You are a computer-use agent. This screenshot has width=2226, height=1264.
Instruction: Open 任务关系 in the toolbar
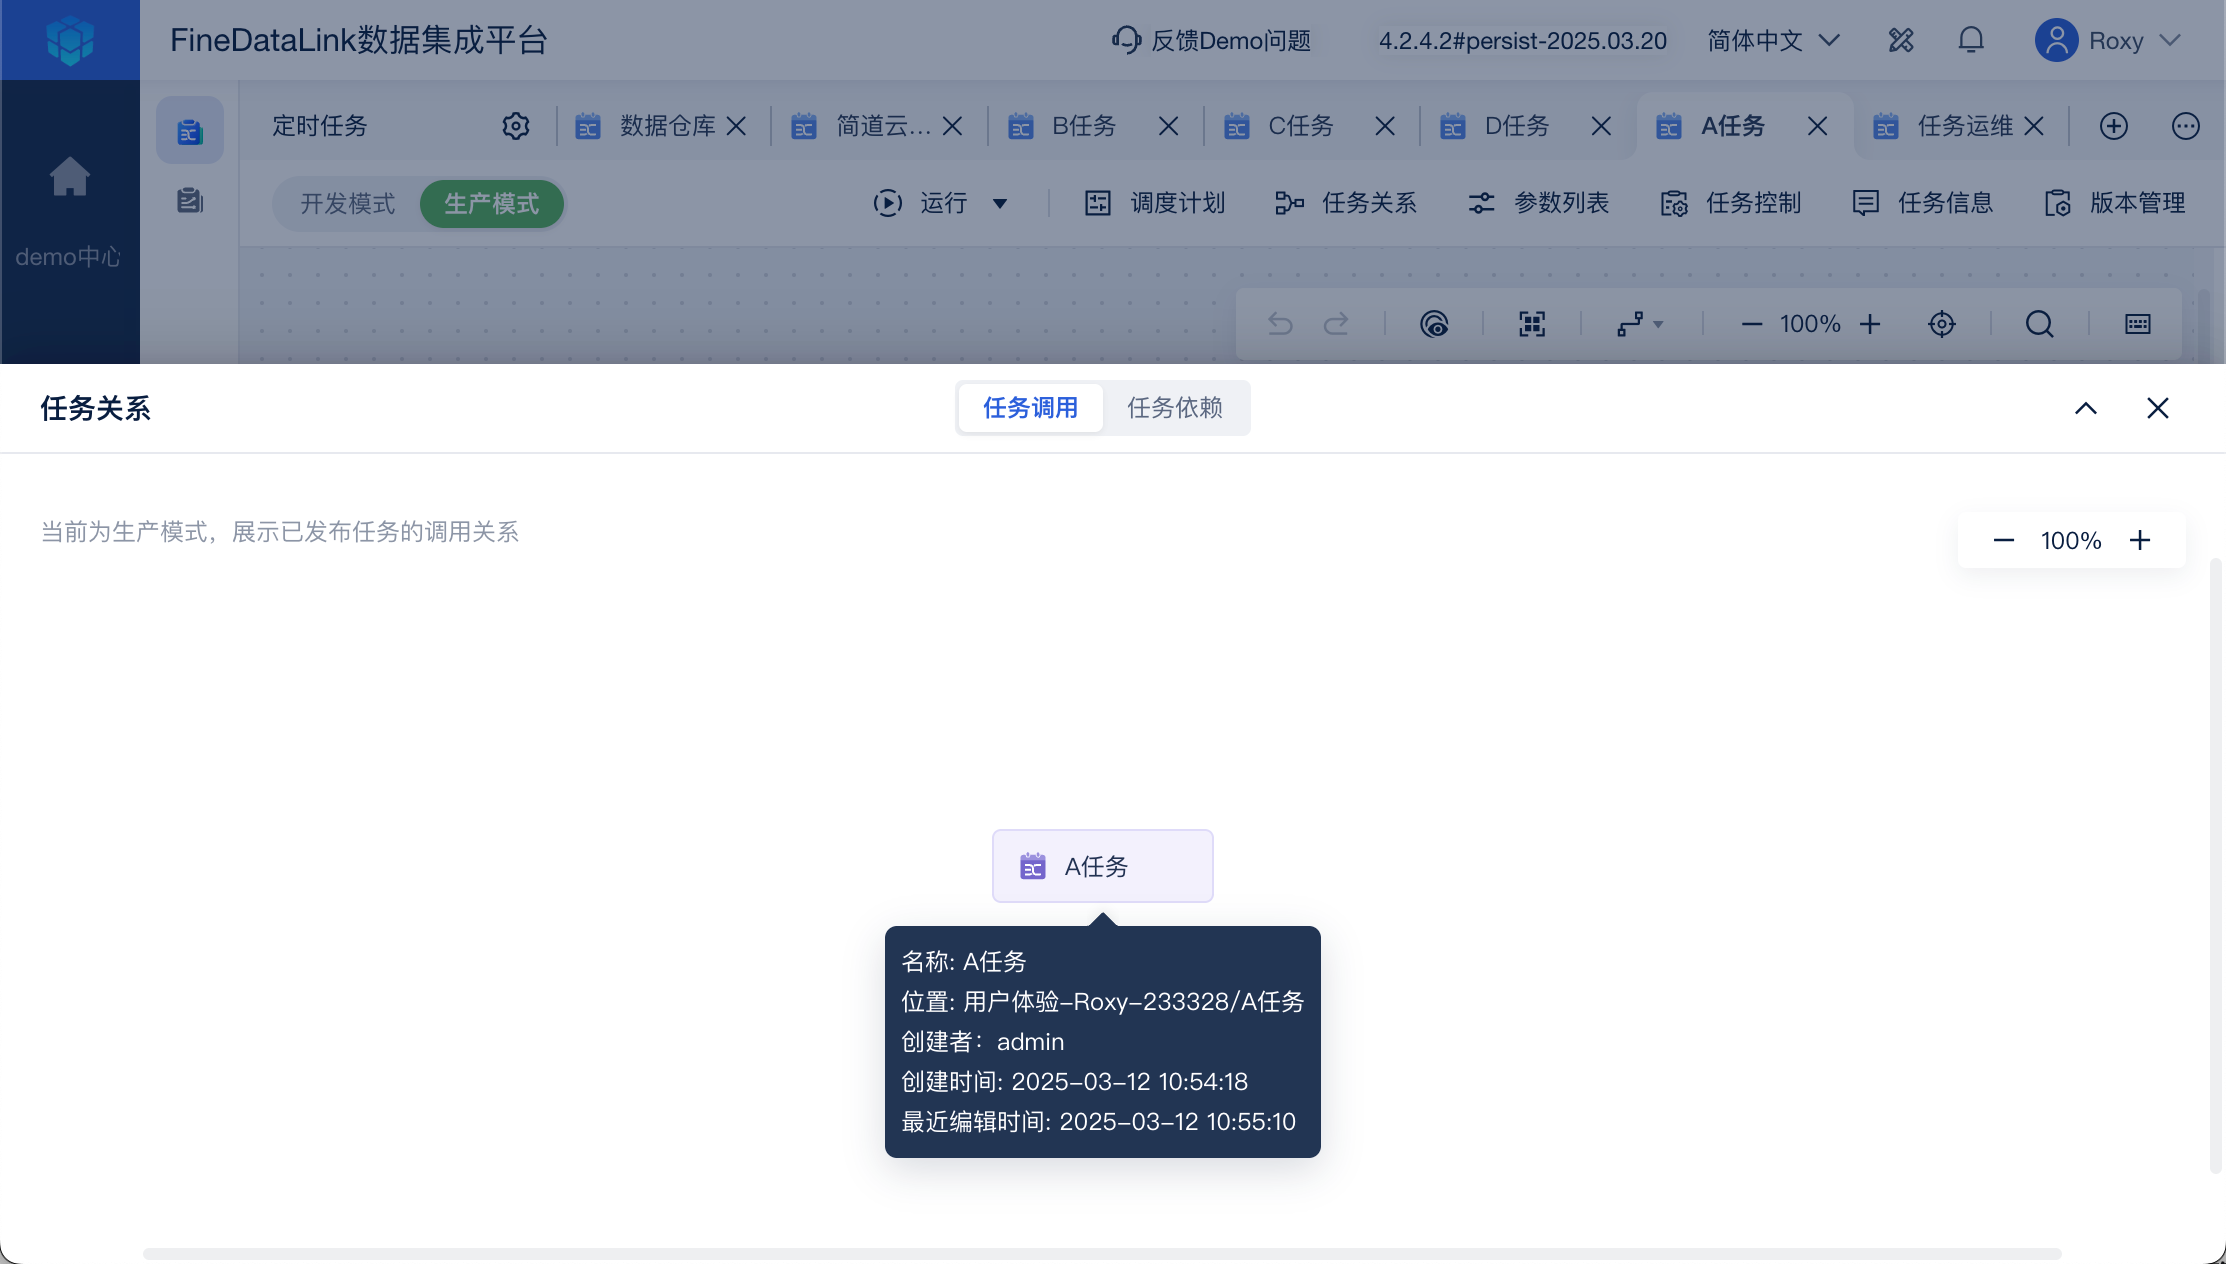(1346, 203)
